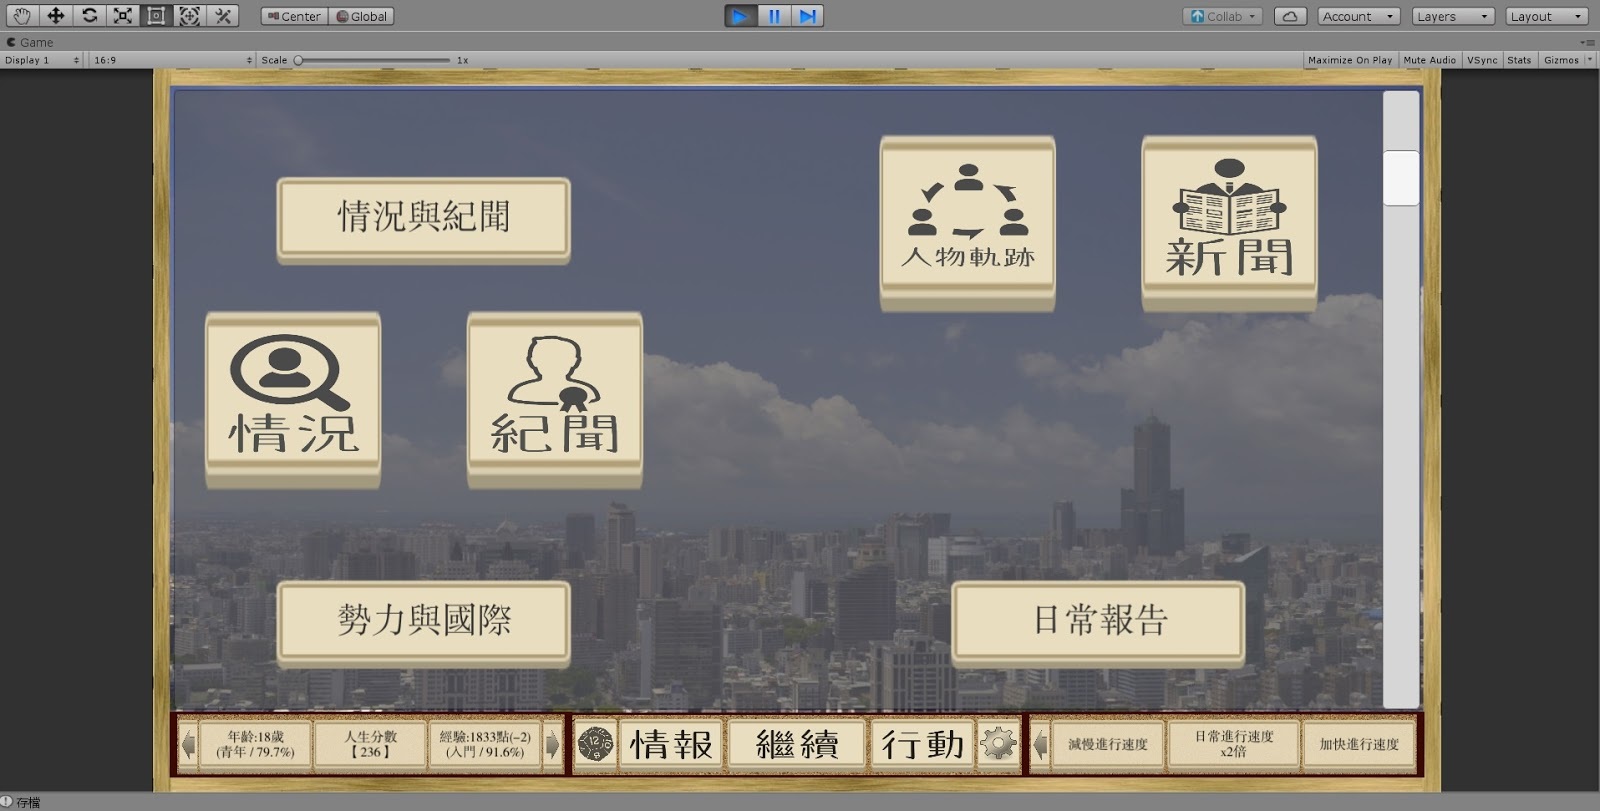Expand the Layout dropdown

[1546, 16]
